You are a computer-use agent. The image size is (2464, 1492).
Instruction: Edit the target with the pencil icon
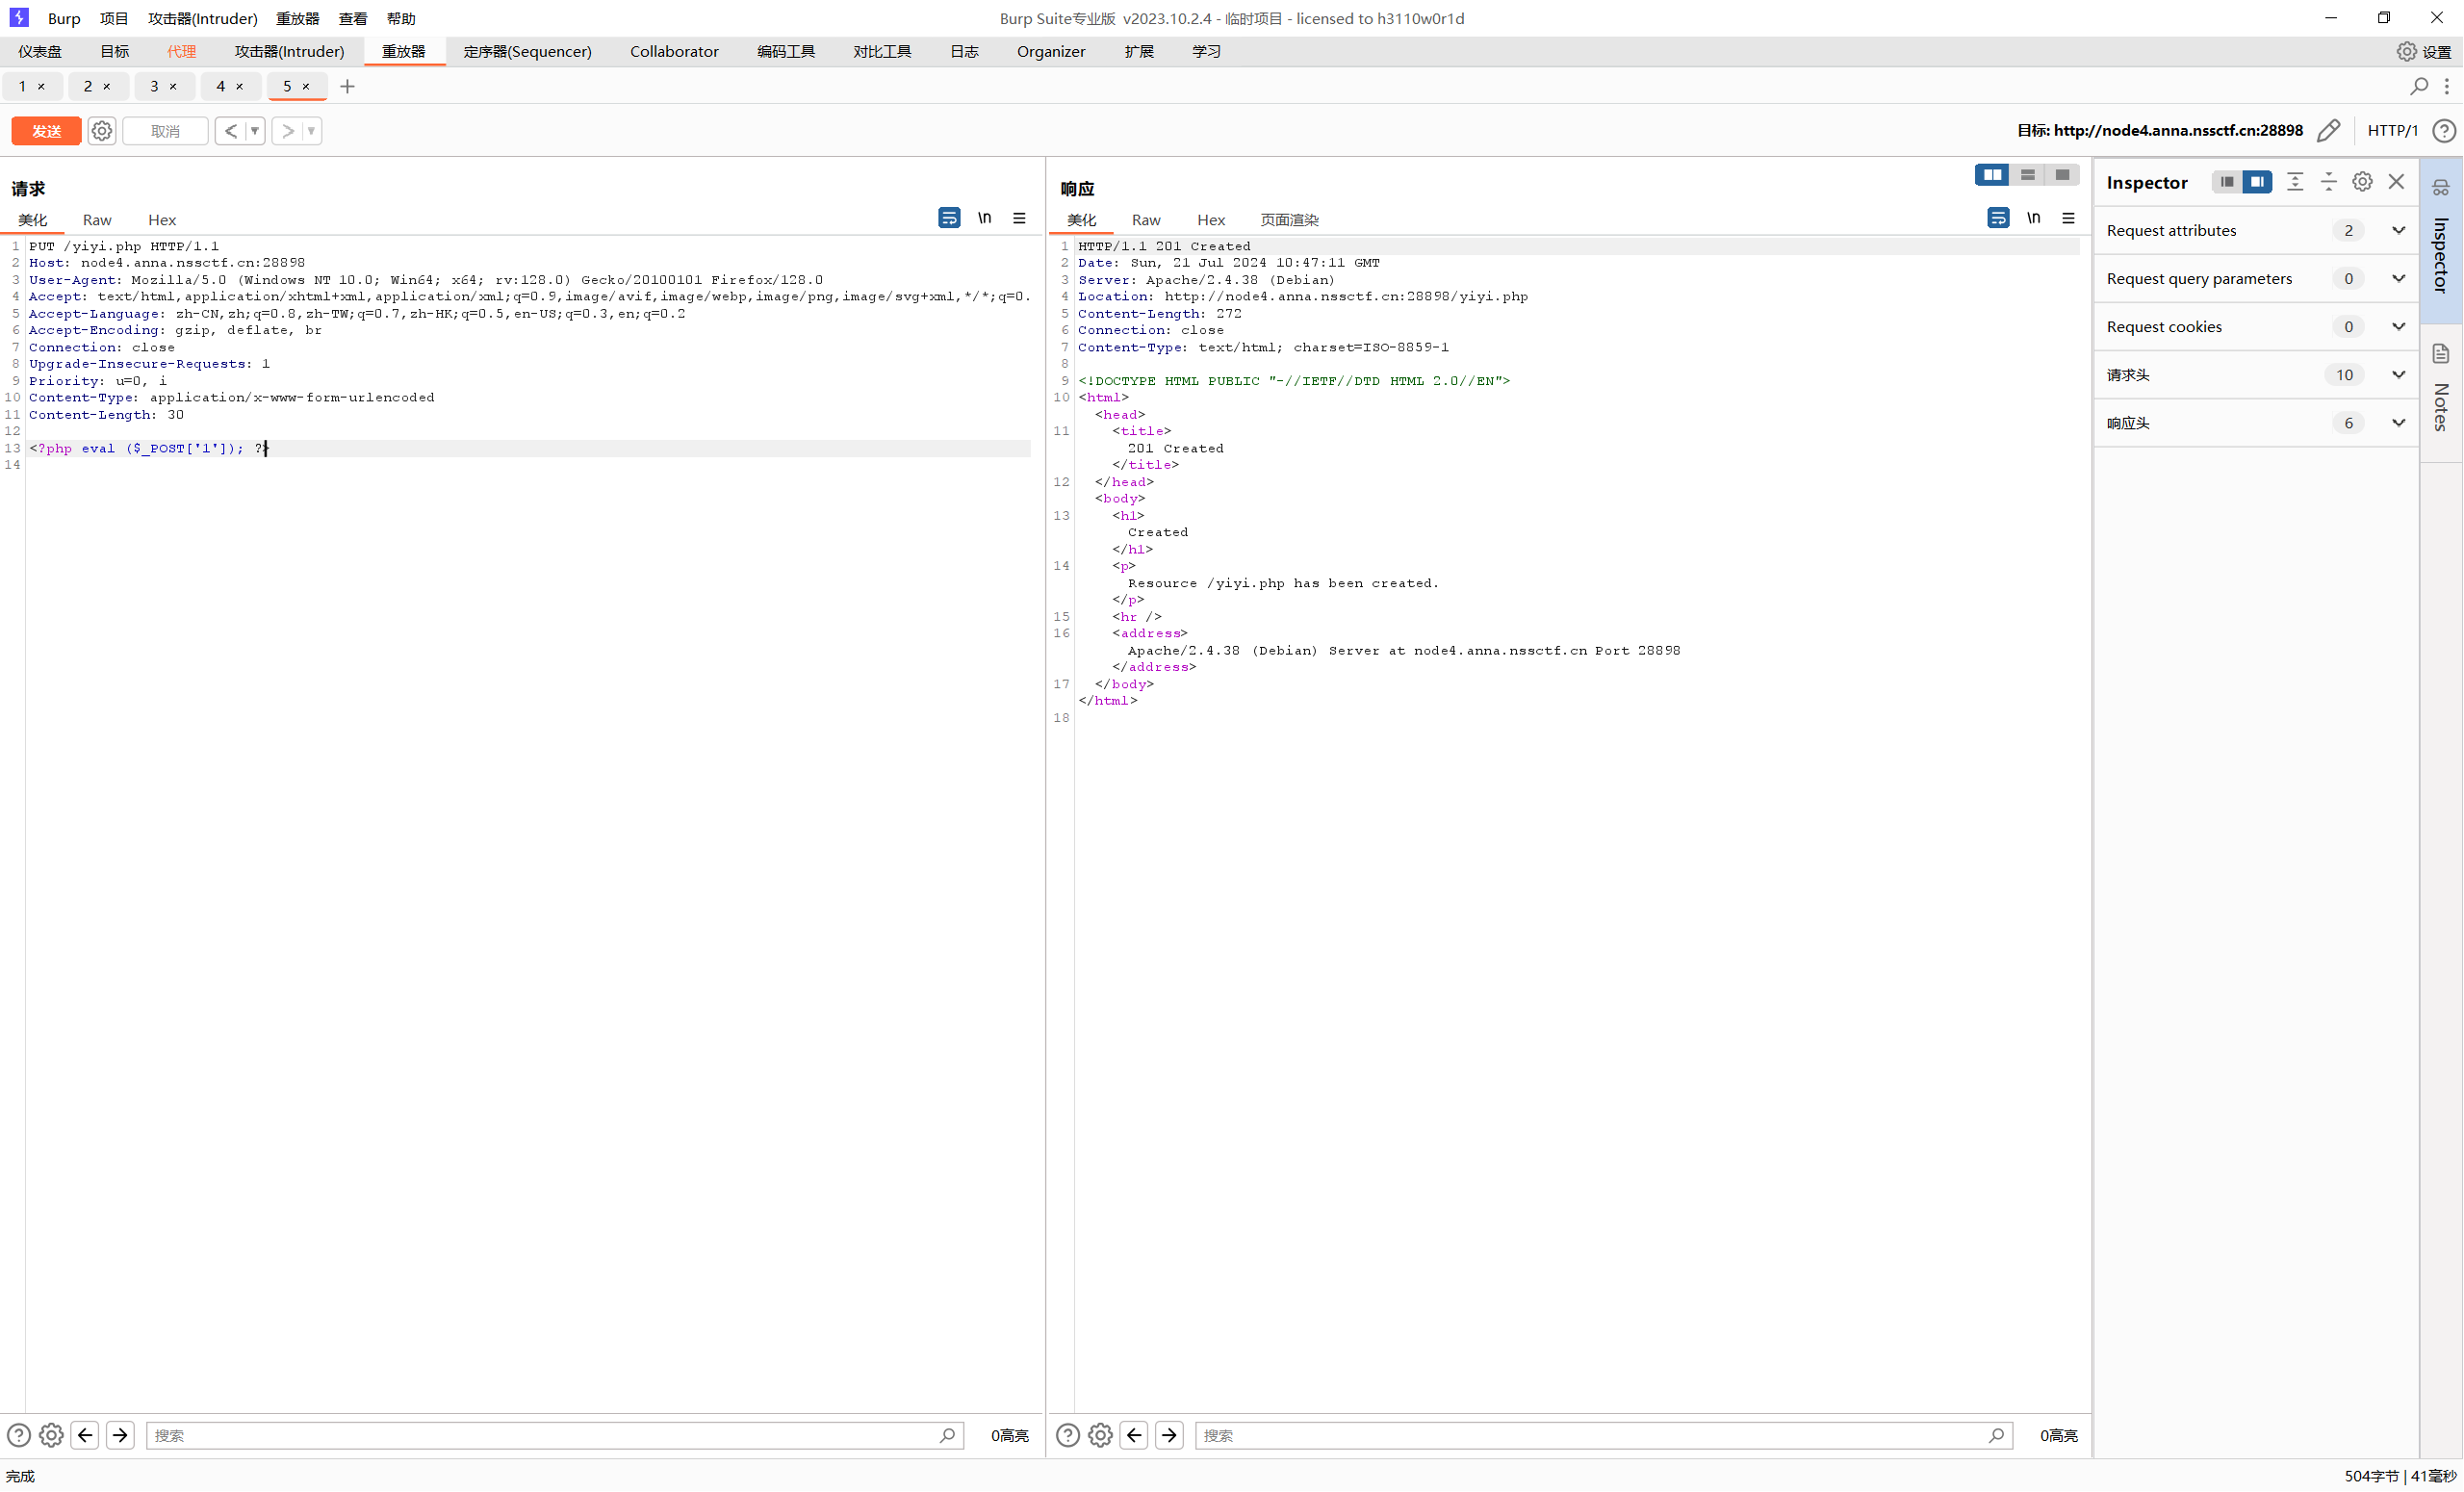(2329, 131)
